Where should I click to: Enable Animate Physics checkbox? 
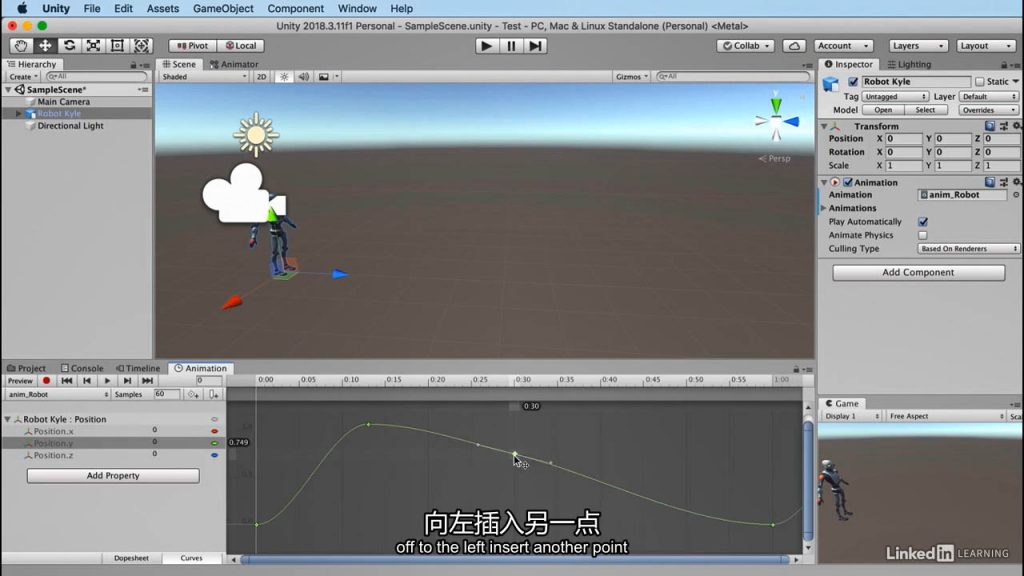point(923,235)
